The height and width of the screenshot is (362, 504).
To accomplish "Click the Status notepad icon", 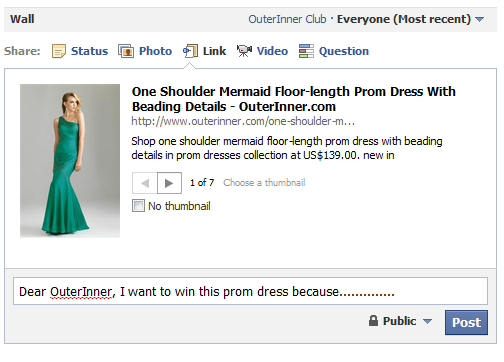I will click(59, 51).
